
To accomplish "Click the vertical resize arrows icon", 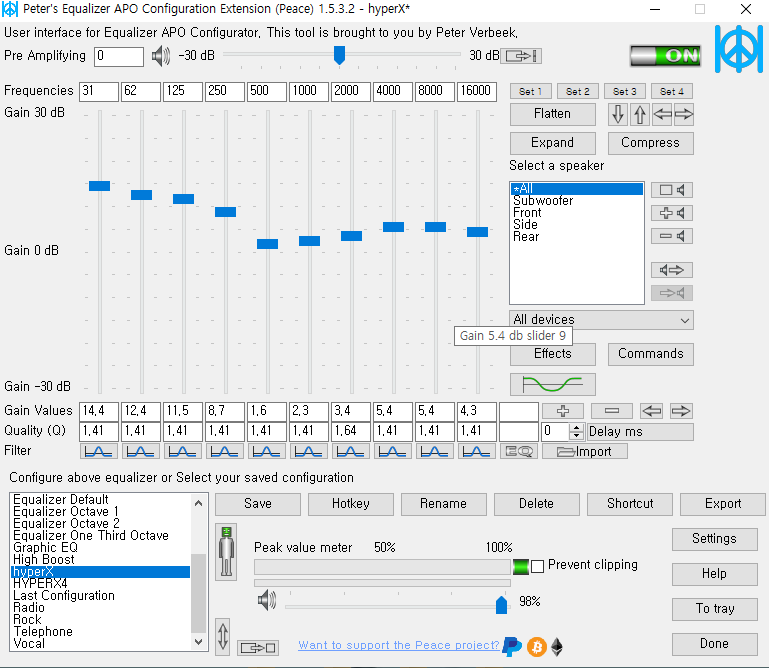I will (223, 636).
